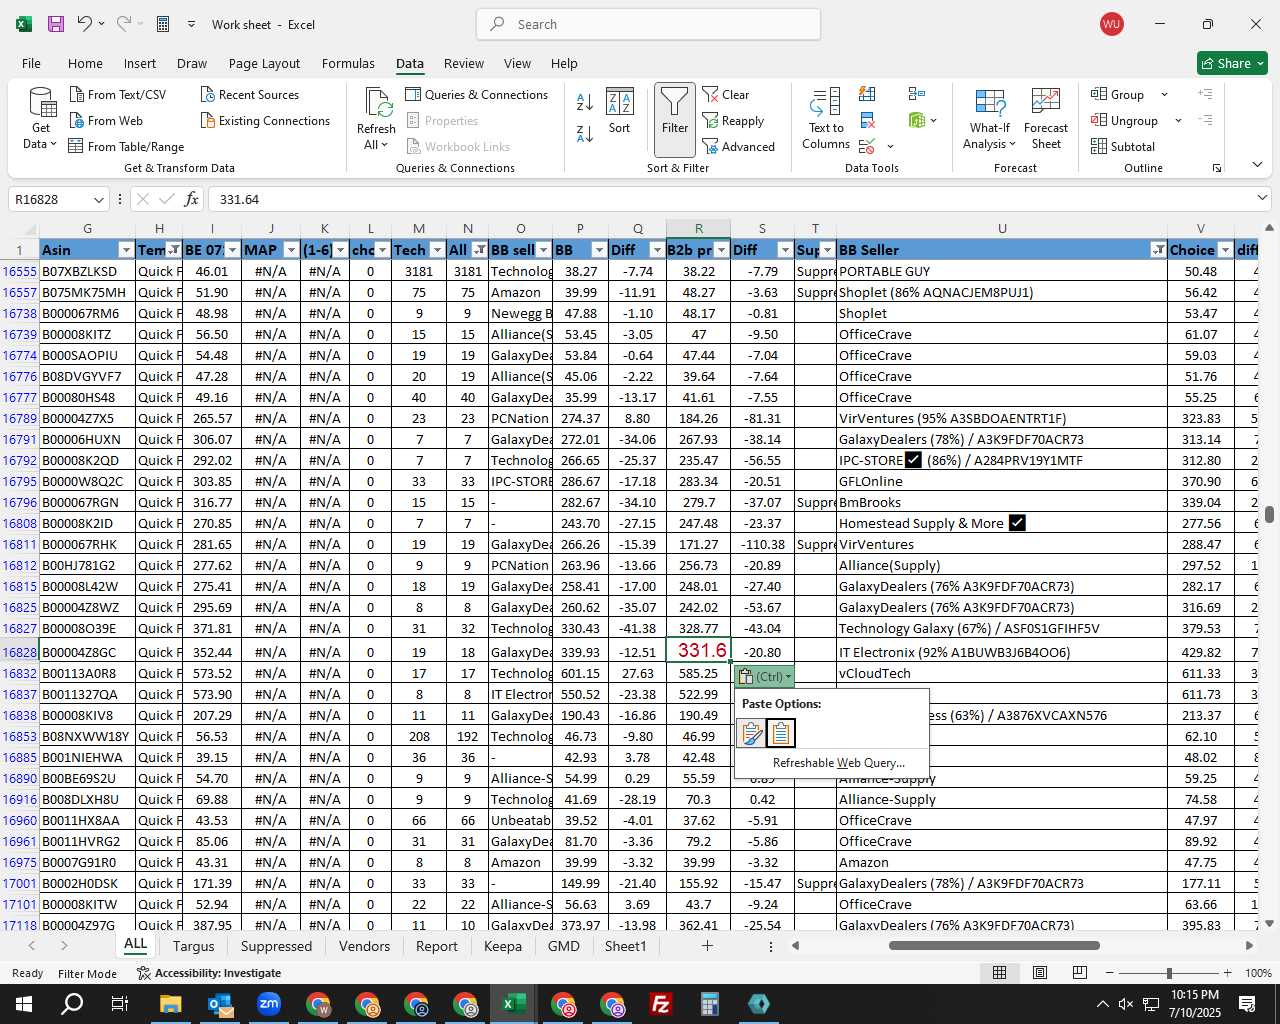
Task: Insert Subtotal in the outline group
Action: coord(1123,146)
